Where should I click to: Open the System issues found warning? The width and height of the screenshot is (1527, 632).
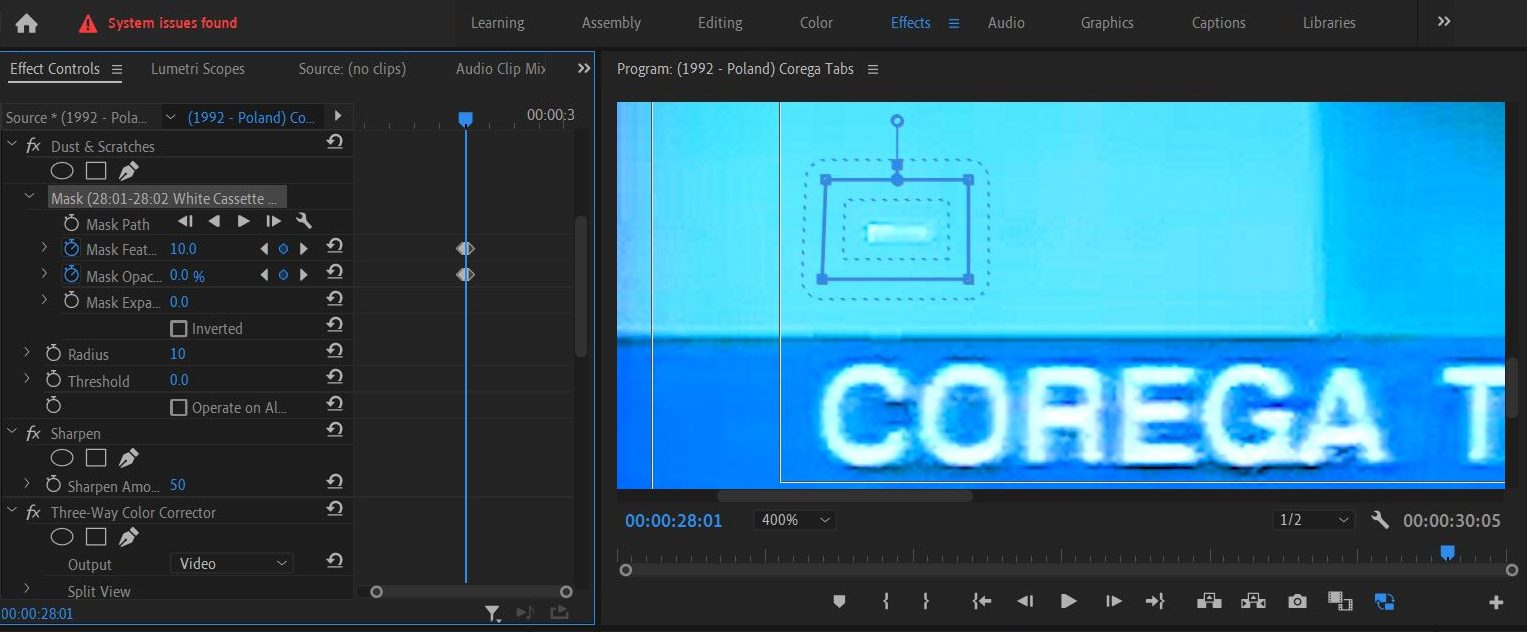click(x=158, y=23)
